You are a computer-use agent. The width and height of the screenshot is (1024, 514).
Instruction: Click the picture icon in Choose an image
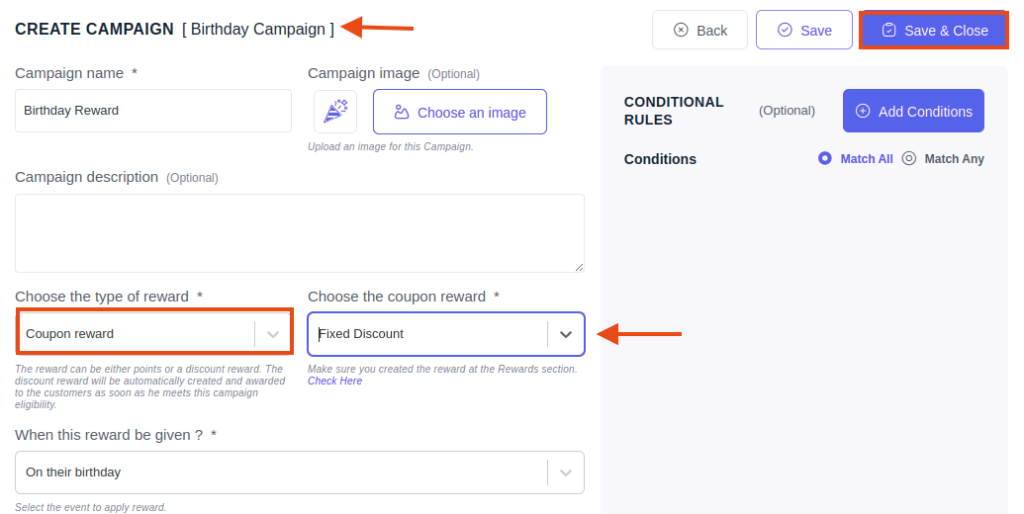click(402, 112)
